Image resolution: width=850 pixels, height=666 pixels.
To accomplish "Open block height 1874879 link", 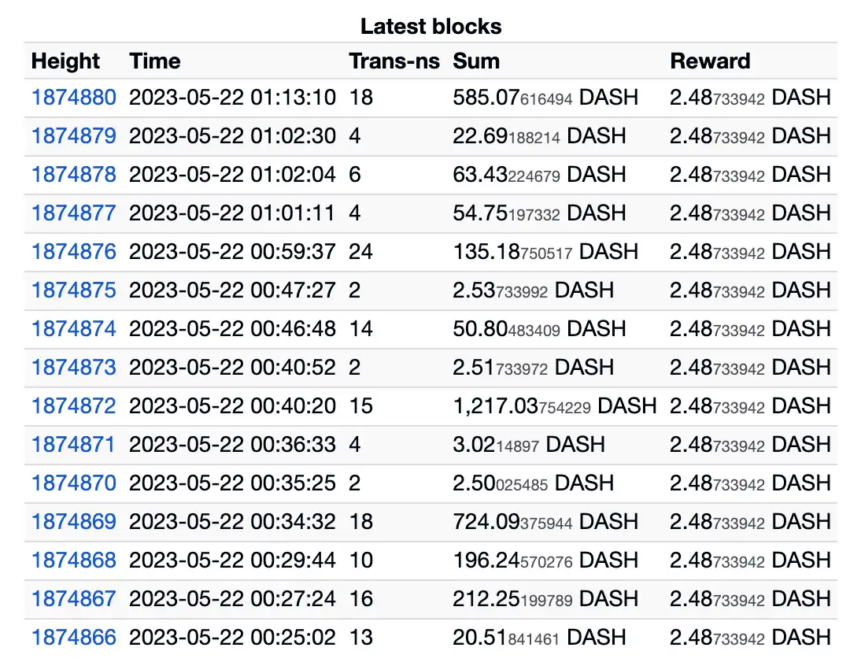I will pos(74,136).
